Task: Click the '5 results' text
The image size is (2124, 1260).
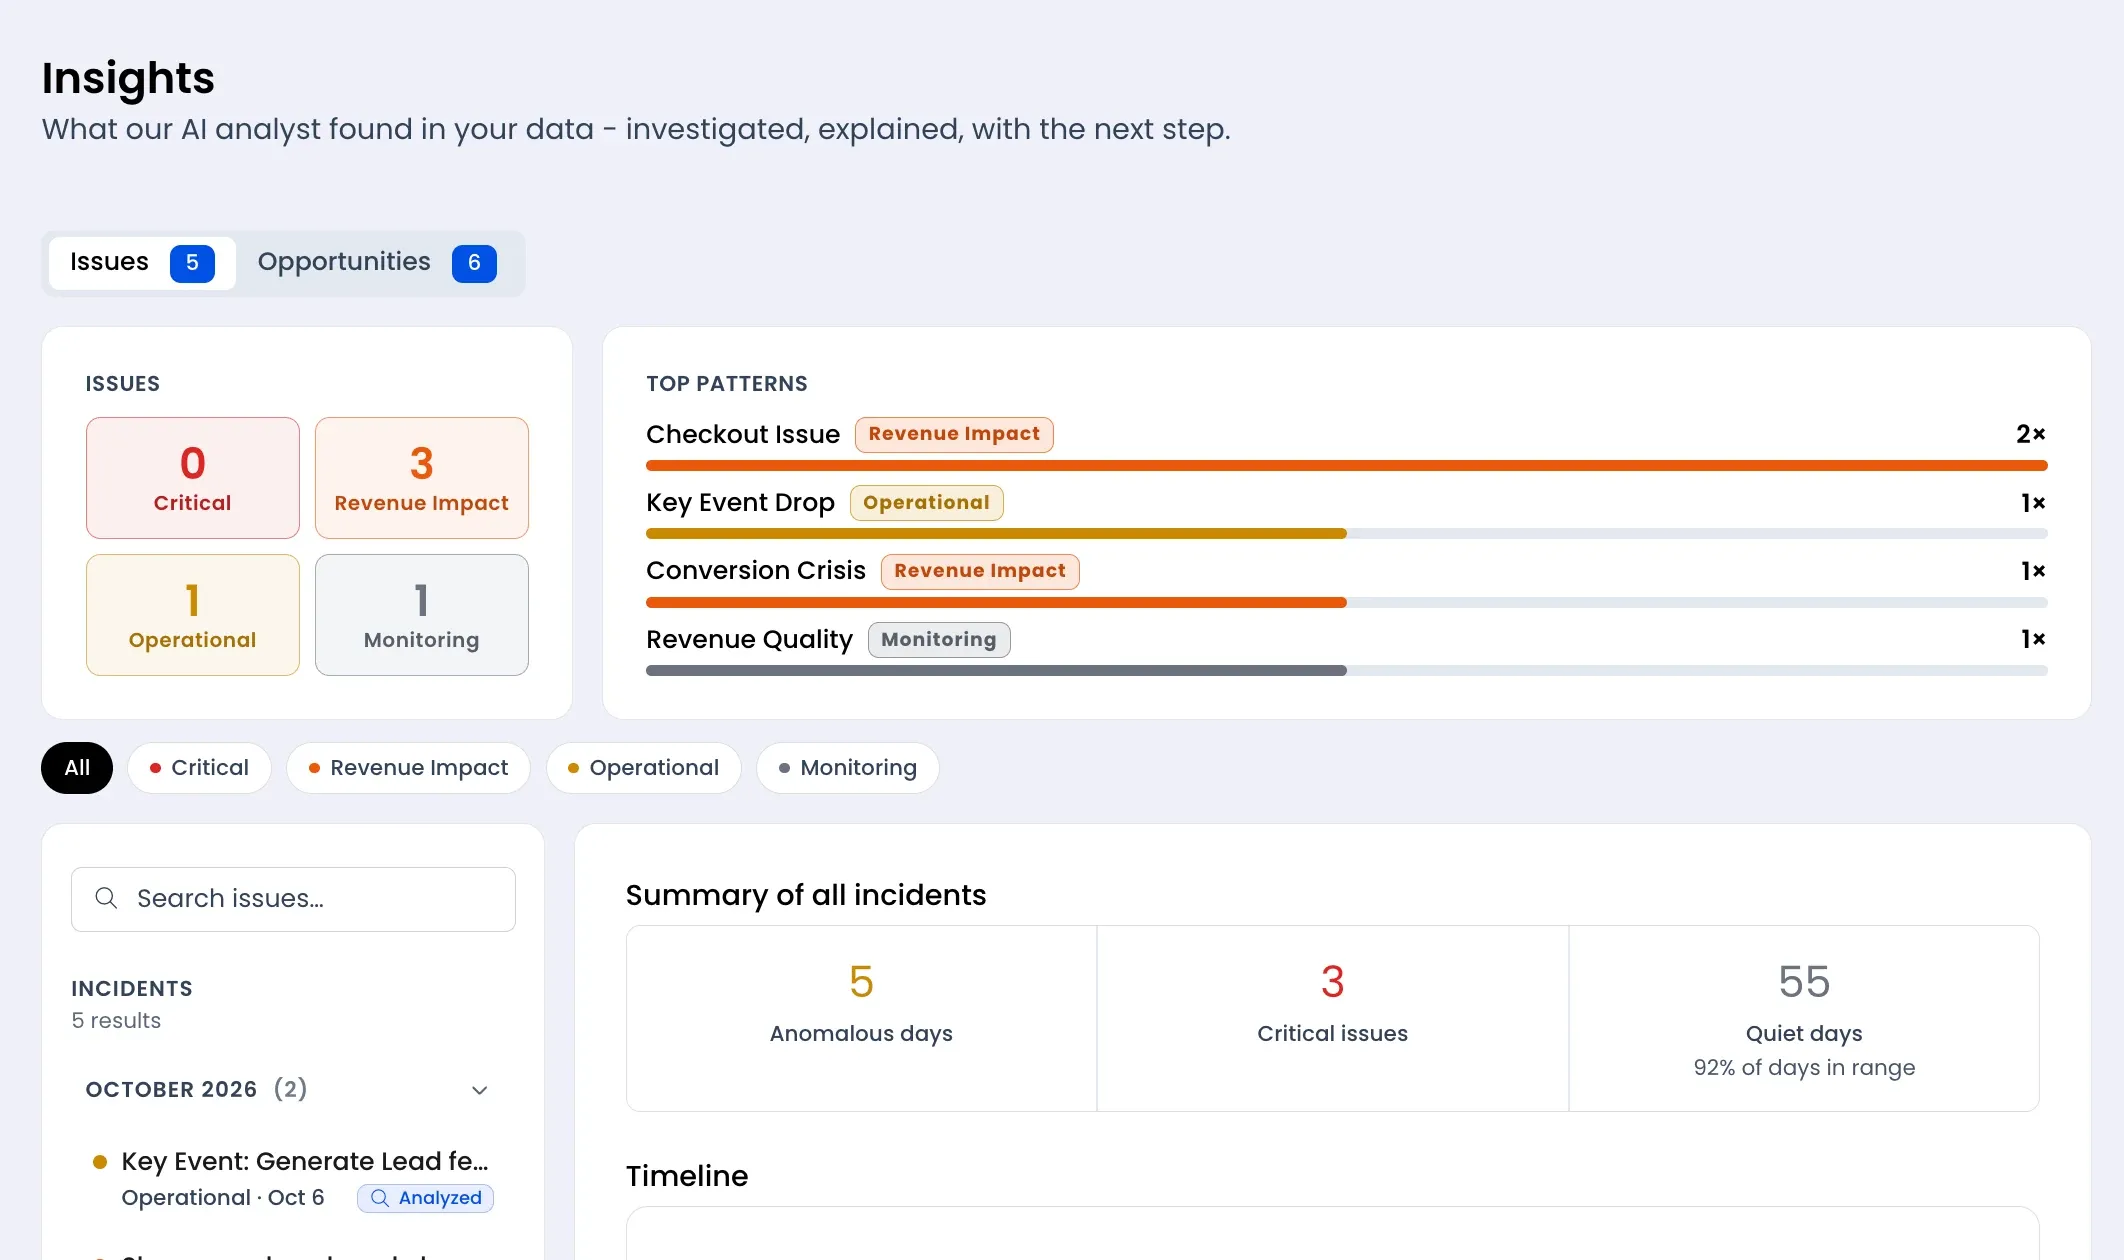Action: pos(116,1021)
